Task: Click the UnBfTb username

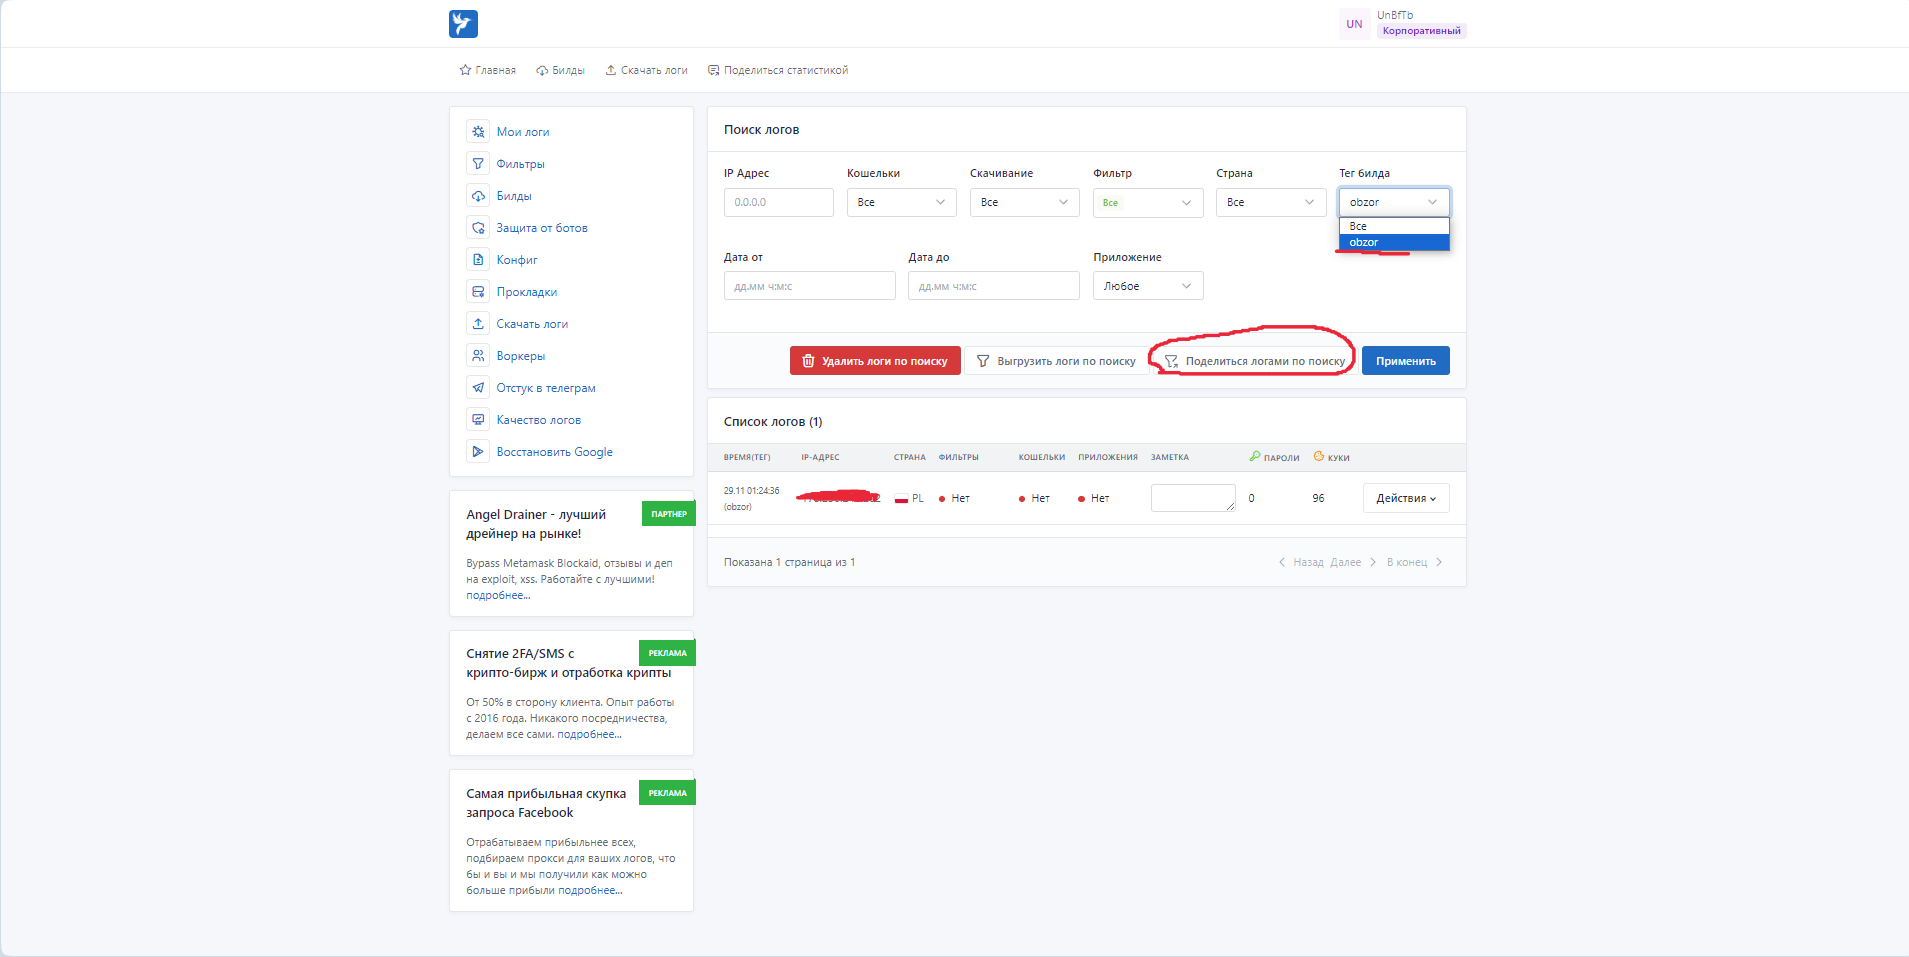Action: (1395, 15)
